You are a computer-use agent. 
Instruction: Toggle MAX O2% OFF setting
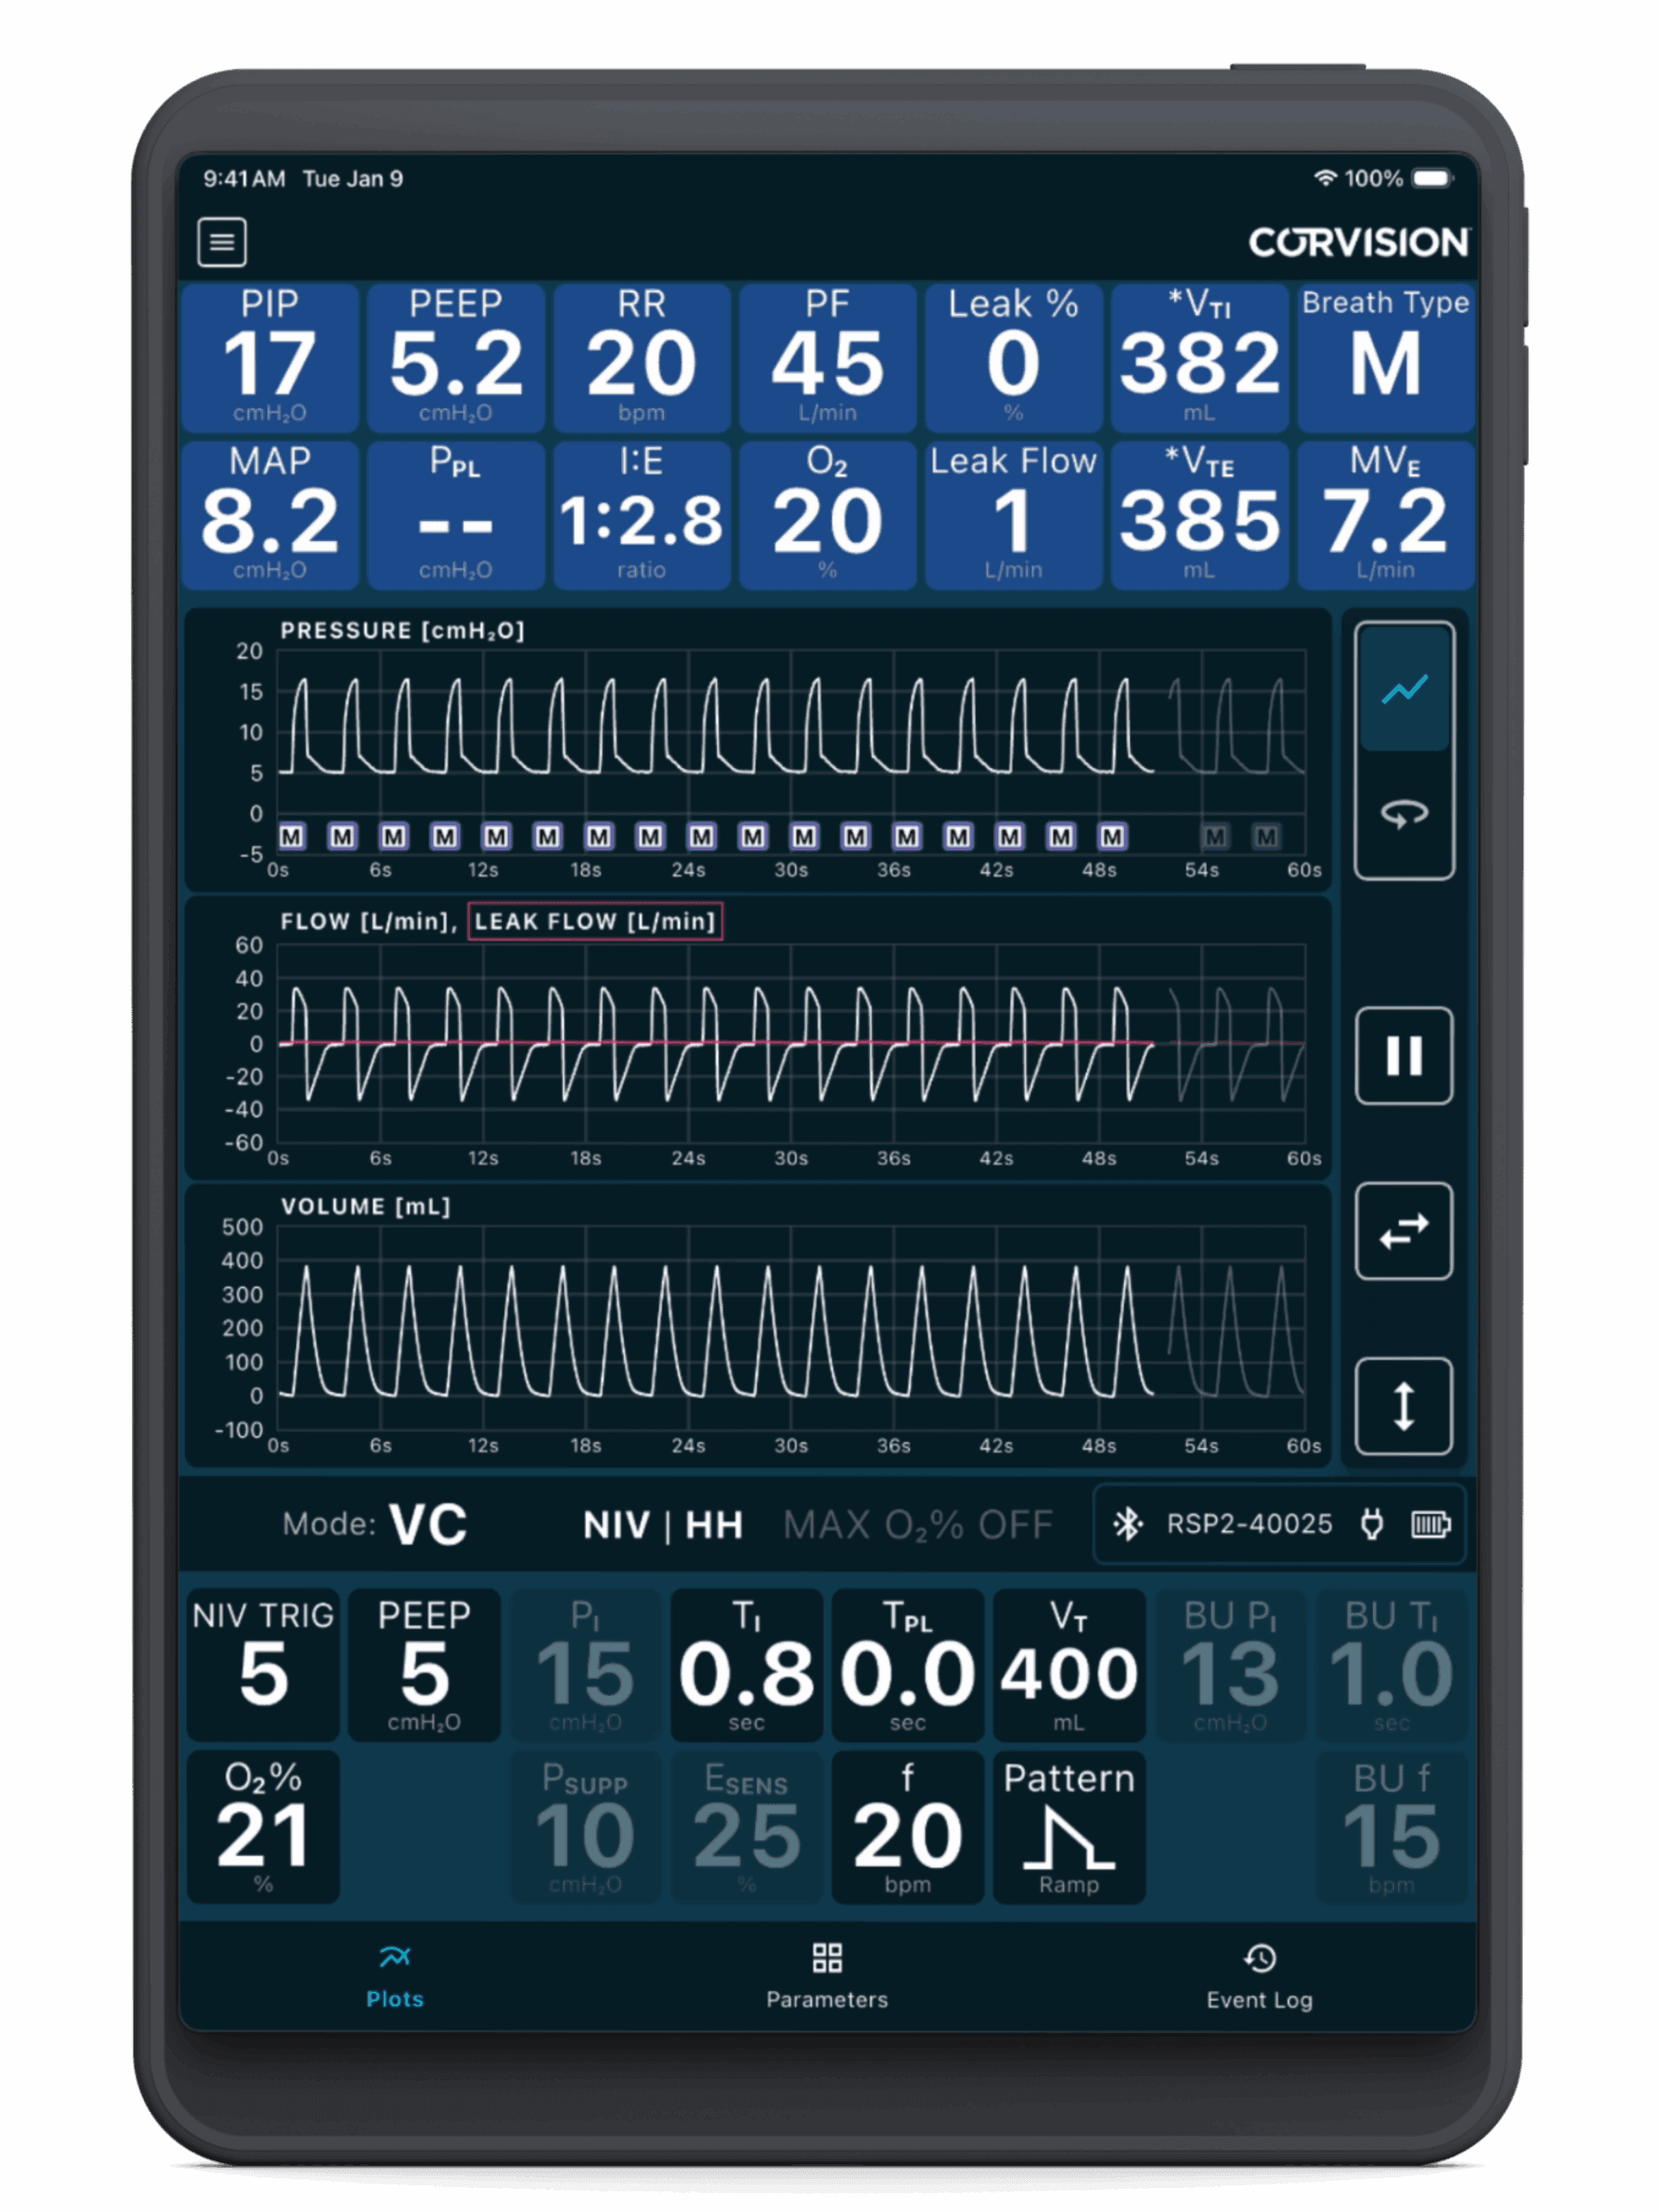click(917, 1525)
